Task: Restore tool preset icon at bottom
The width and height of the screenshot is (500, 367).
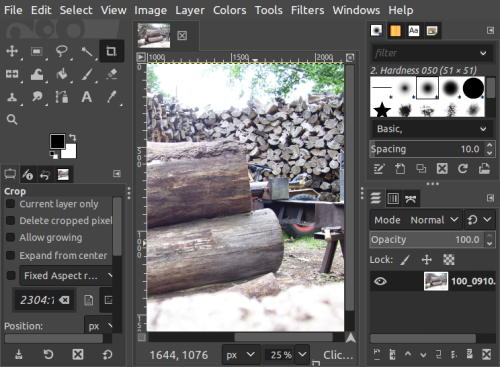Action: click(x=48, y=354)
